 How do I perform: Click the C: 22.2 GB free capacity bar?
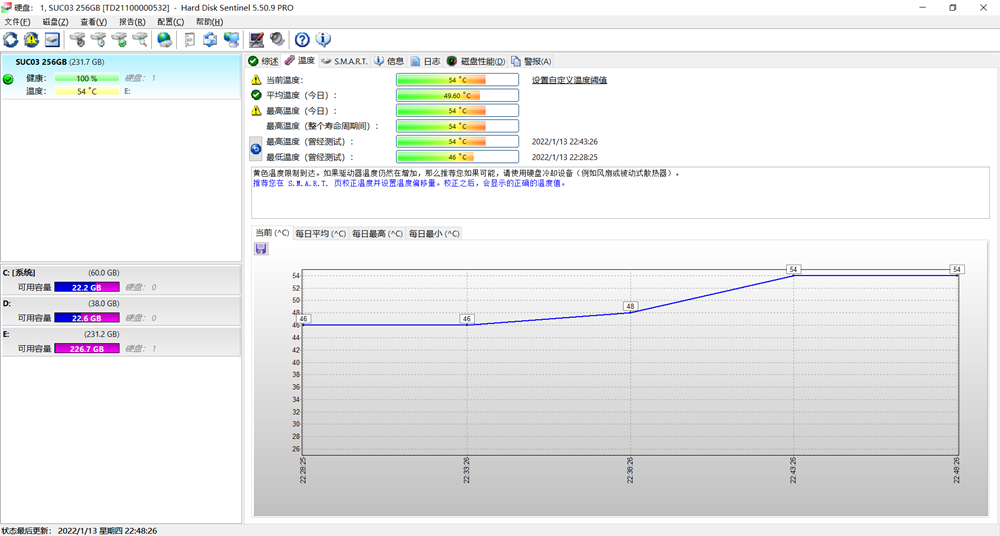pos(87,287)
